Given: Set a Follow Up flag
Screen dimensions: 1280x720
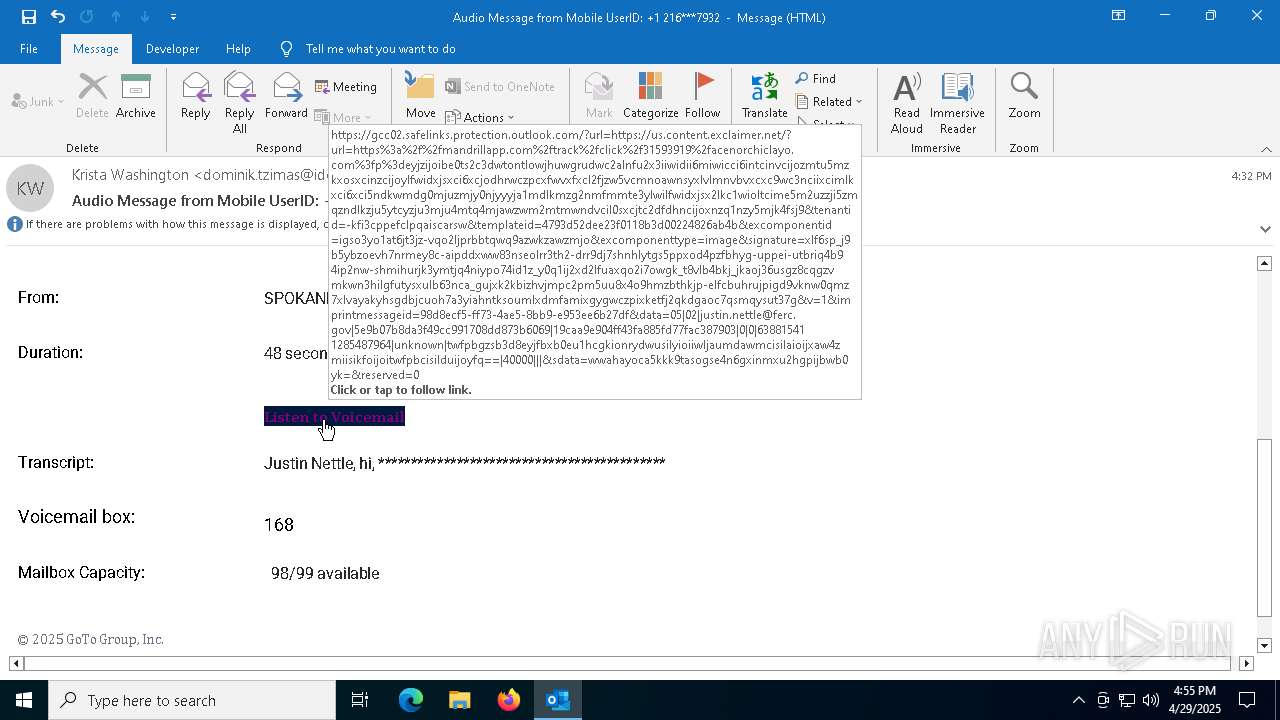Looking at the screenshot, I should coord(703,97).
